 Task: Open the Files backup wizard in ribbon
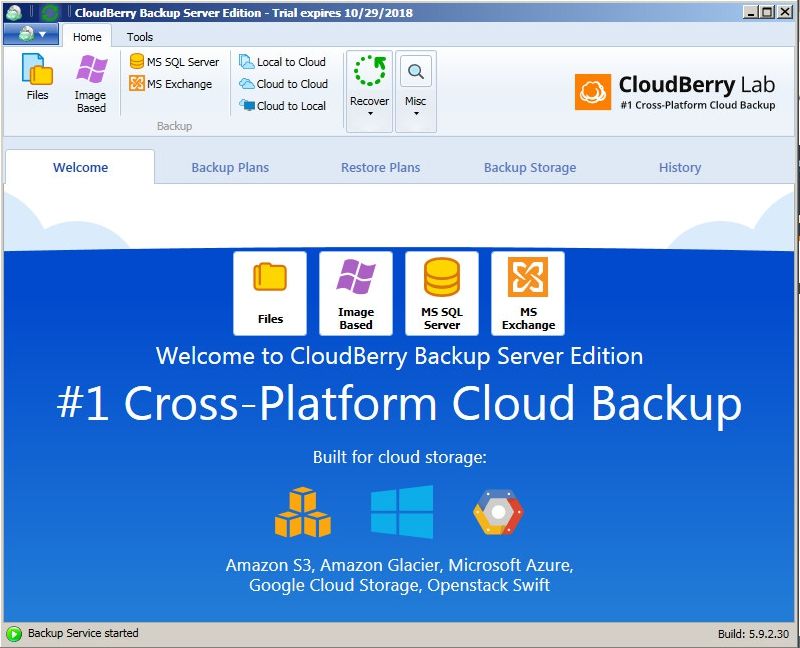pyautogui.click(x=37, y=77)
